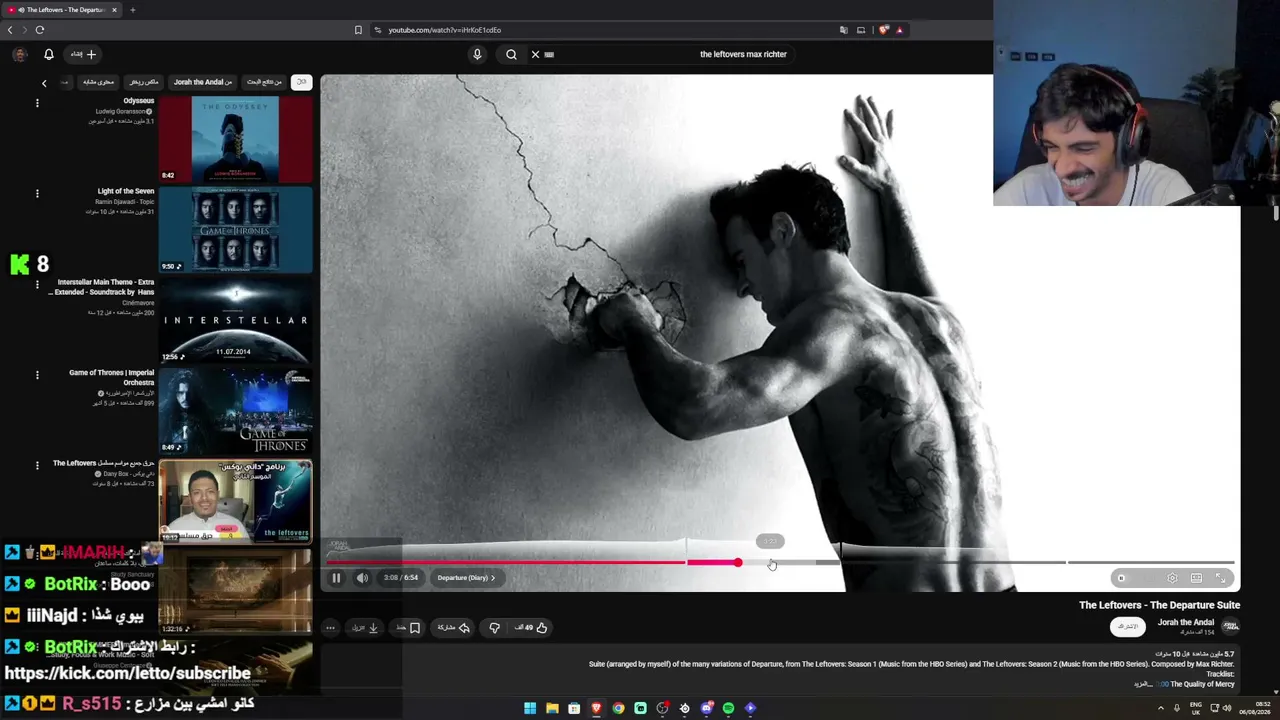
Task: Open the Departure (Diary) chapter list
Action: coord(466,578)
